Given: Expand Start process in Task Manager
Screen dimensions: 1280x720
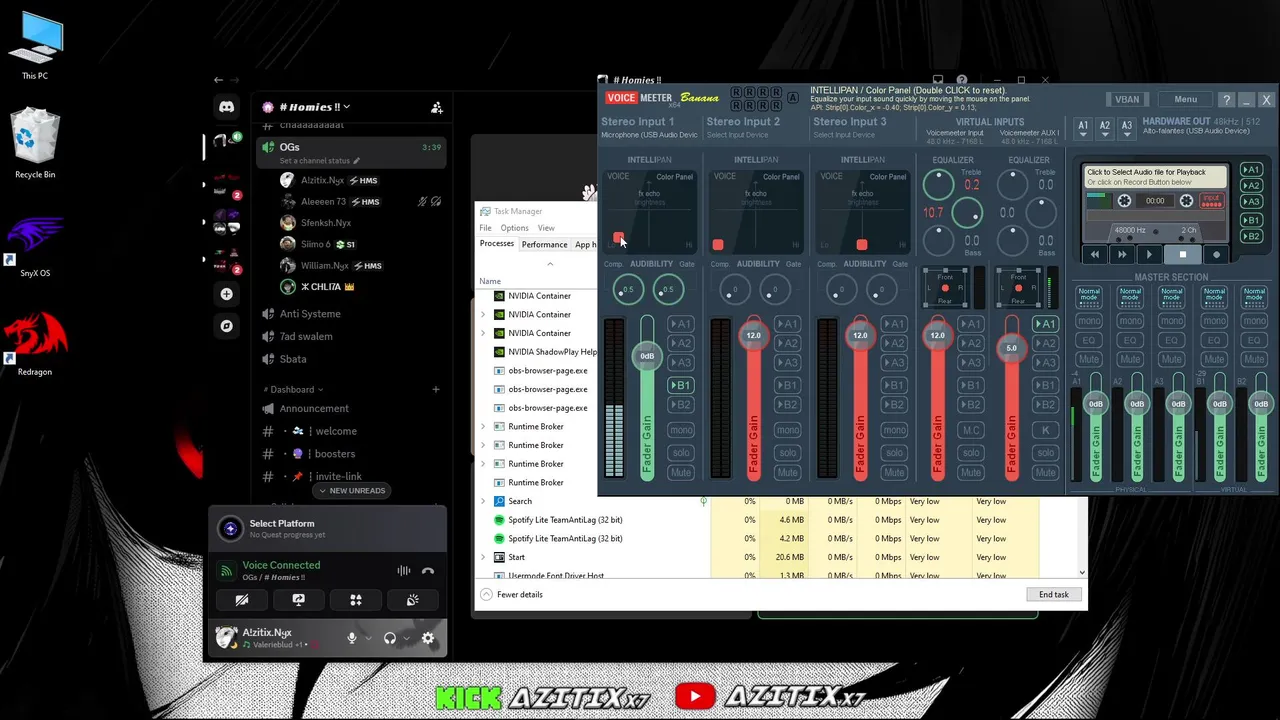Looking at the screenshot, I should [x=484, y=557].
